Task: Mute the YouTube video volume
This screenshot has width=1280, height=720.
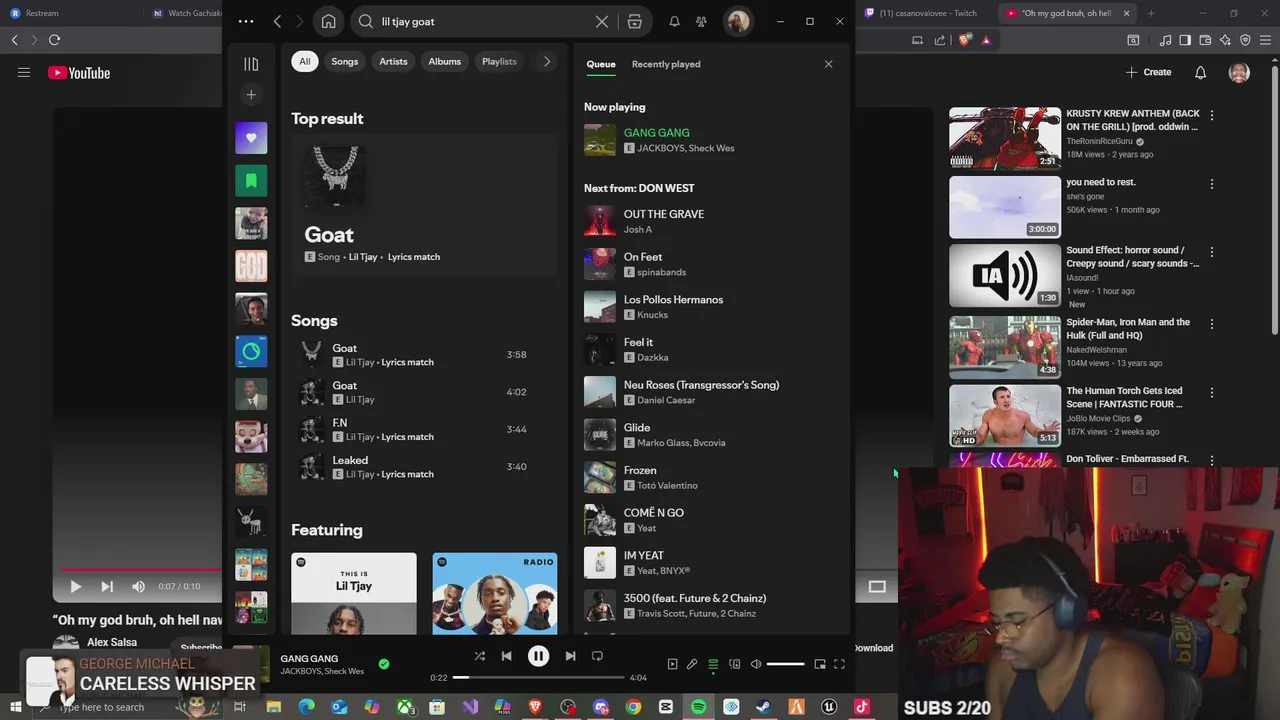Action: tap(138, 587)
